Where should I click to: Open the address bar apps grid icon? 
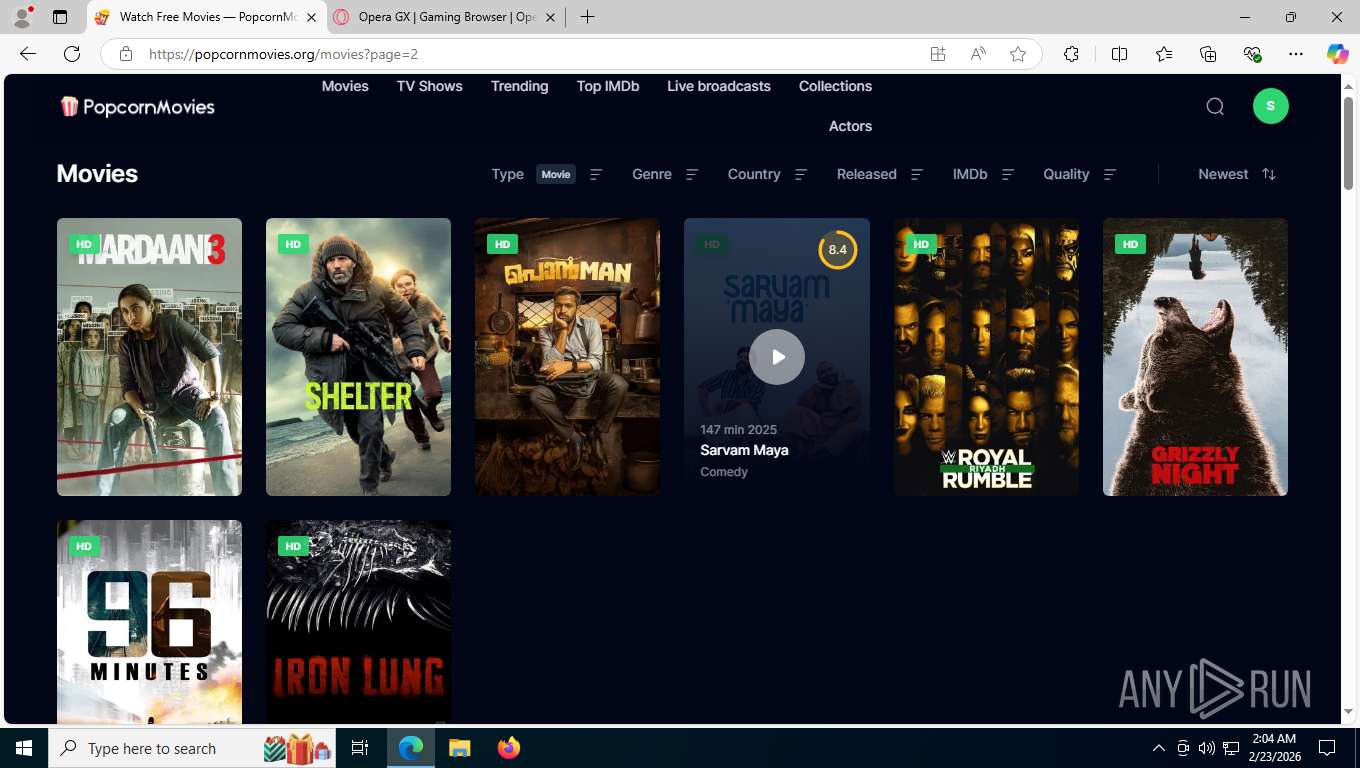tap(938, 54)
